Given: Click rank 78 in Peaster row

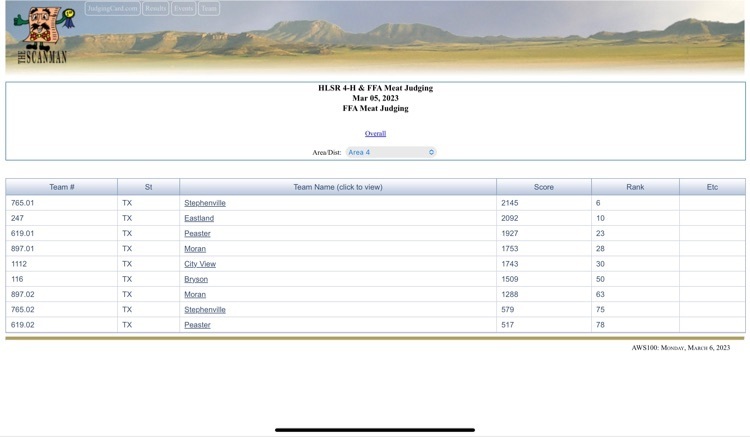Looking at the screenshot, I should pos(600,325).
